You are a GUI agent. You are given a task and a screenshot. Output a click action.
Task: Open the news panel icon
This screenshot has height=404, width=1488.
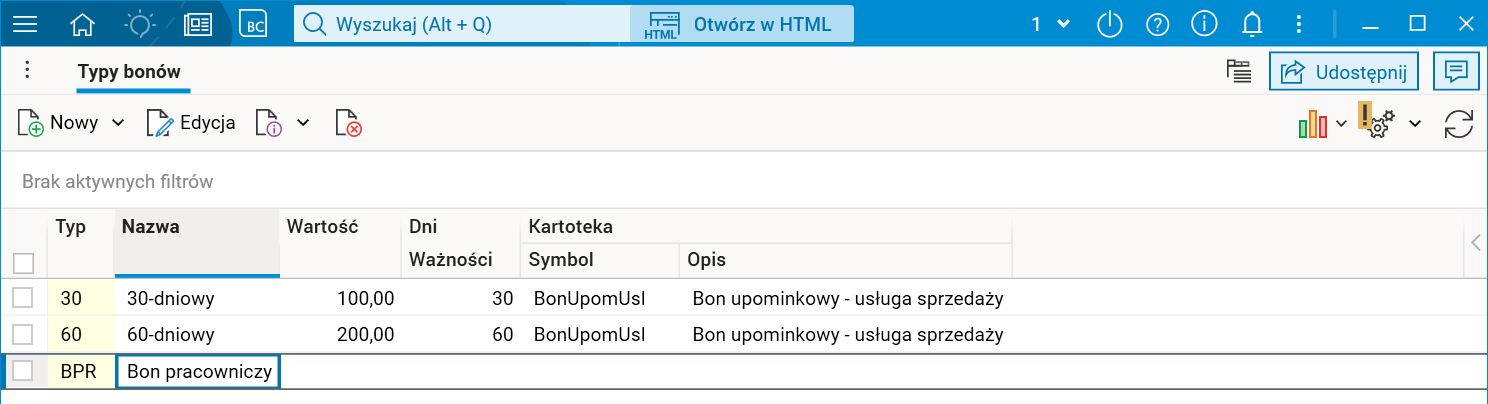click(x=198, y=24)
